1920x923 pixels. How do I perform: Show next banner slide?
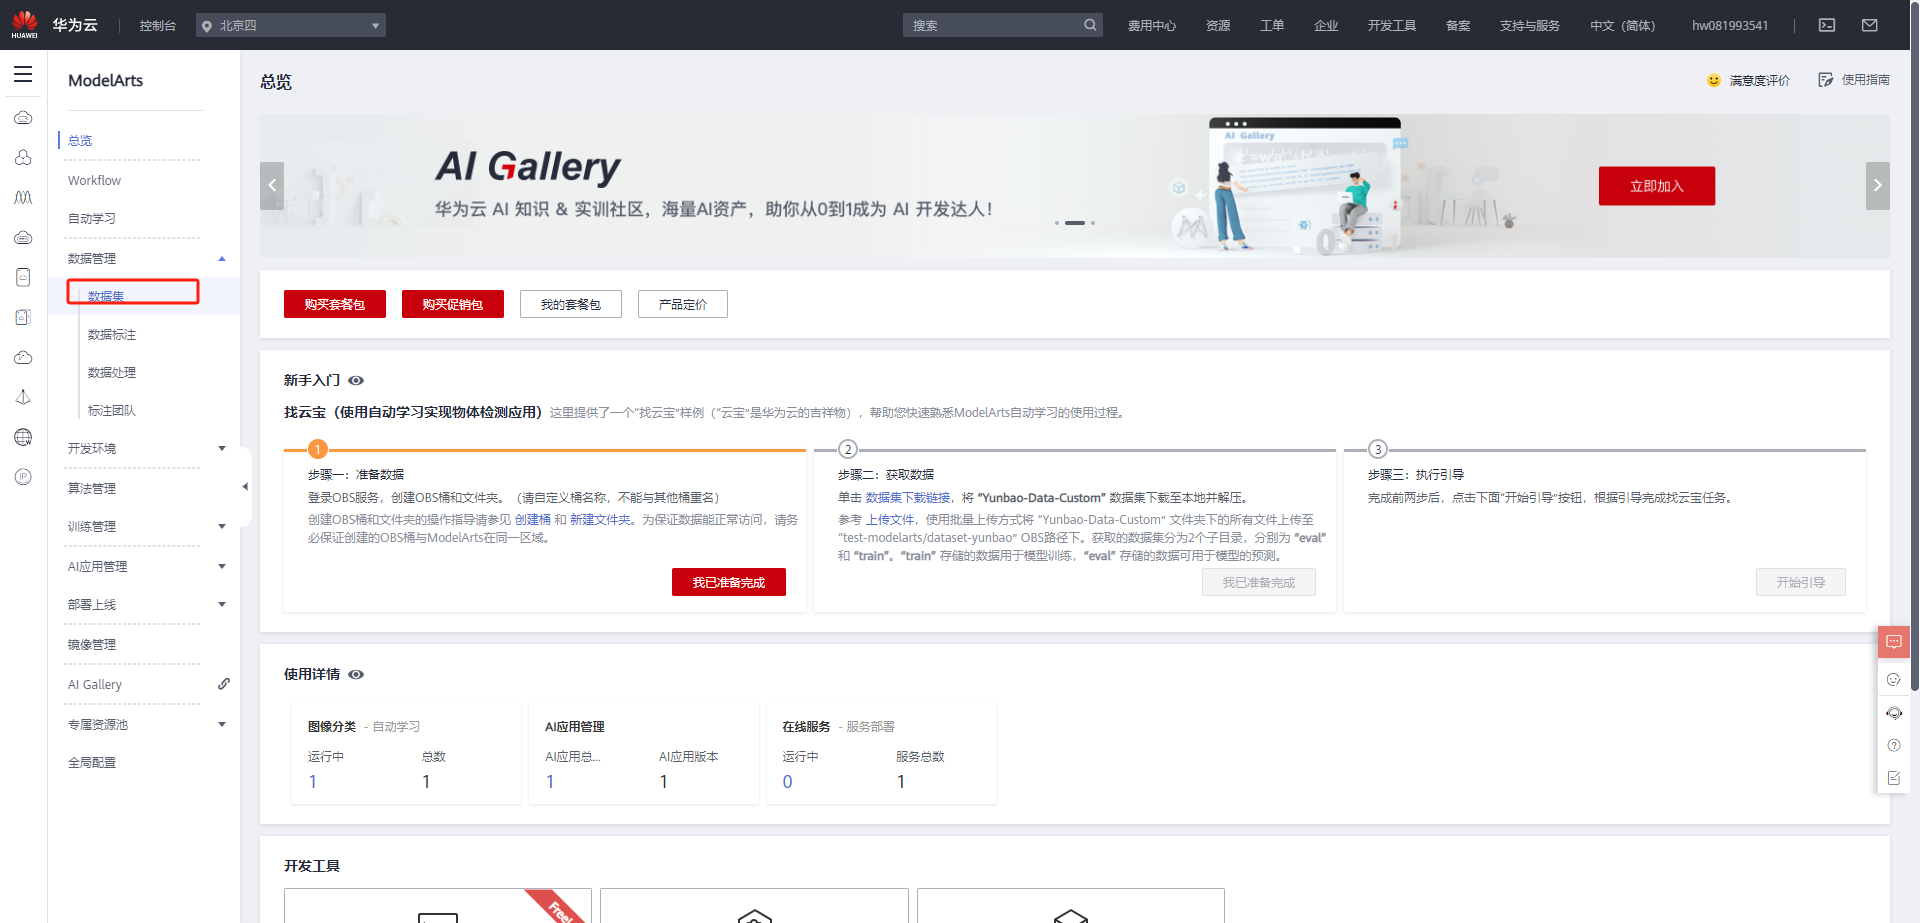tap(1878, 186)
